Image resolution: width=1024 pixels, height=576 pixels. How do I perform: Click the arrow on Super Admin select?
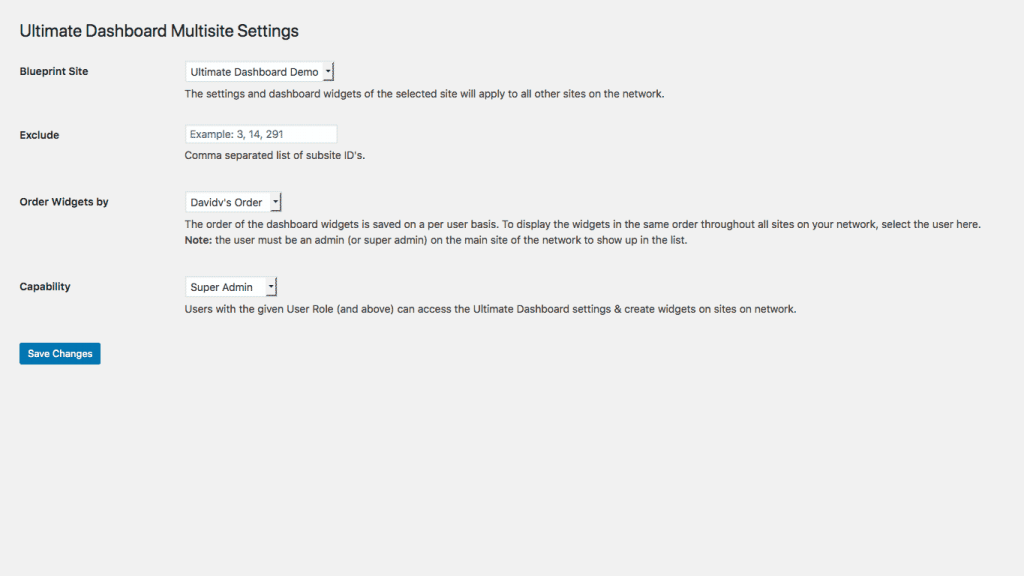271,287
